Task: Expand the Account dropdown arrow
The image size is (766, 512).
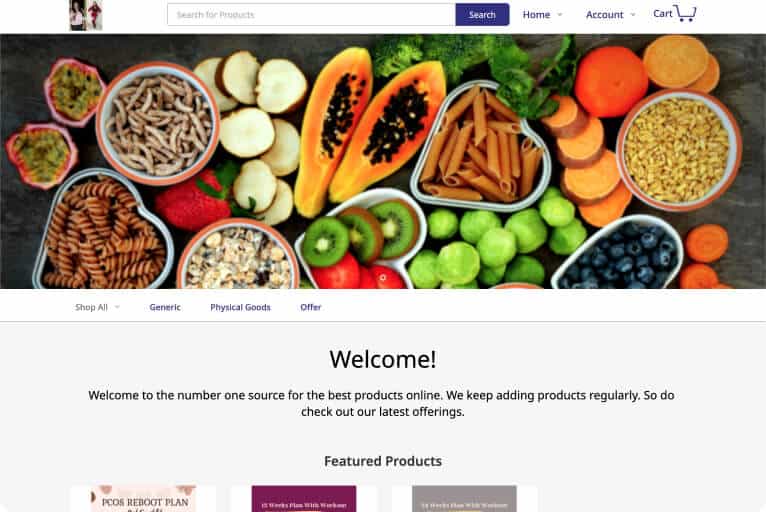Action: coord(633,15)
